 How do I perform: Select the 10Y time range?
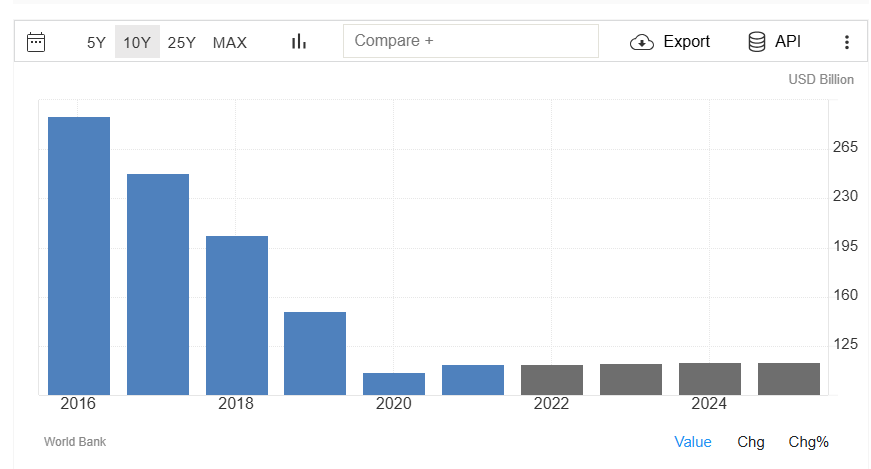137,42
